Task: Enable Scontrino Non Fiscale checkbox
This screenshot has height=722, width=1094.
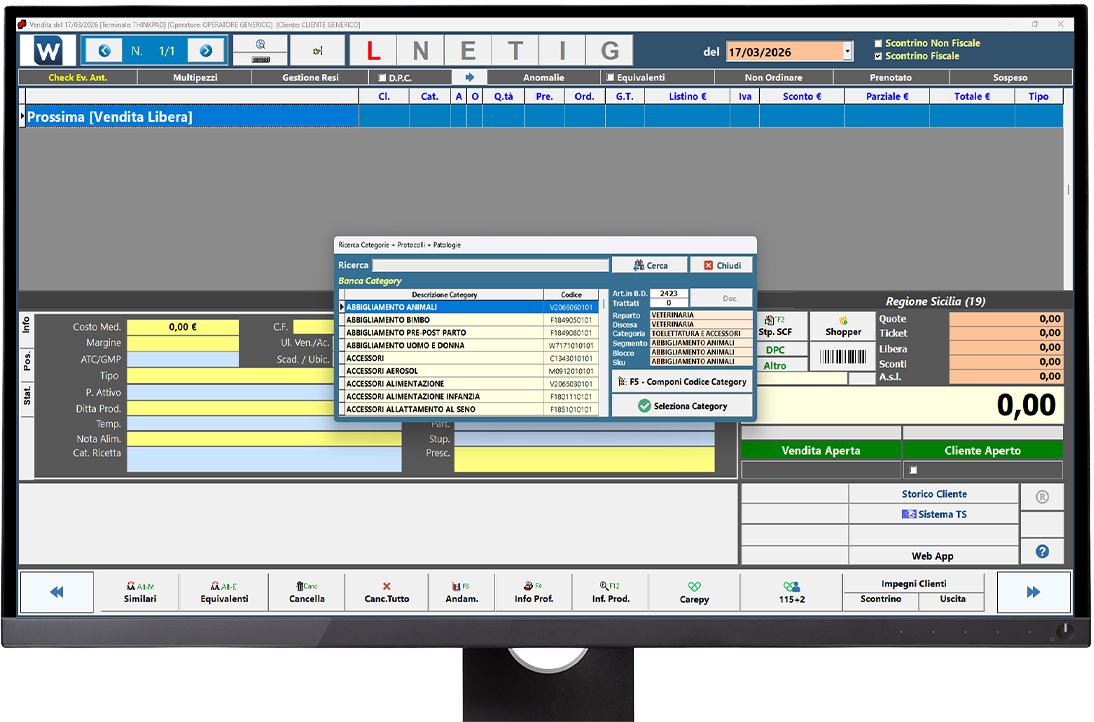Action: pos(878,44)
